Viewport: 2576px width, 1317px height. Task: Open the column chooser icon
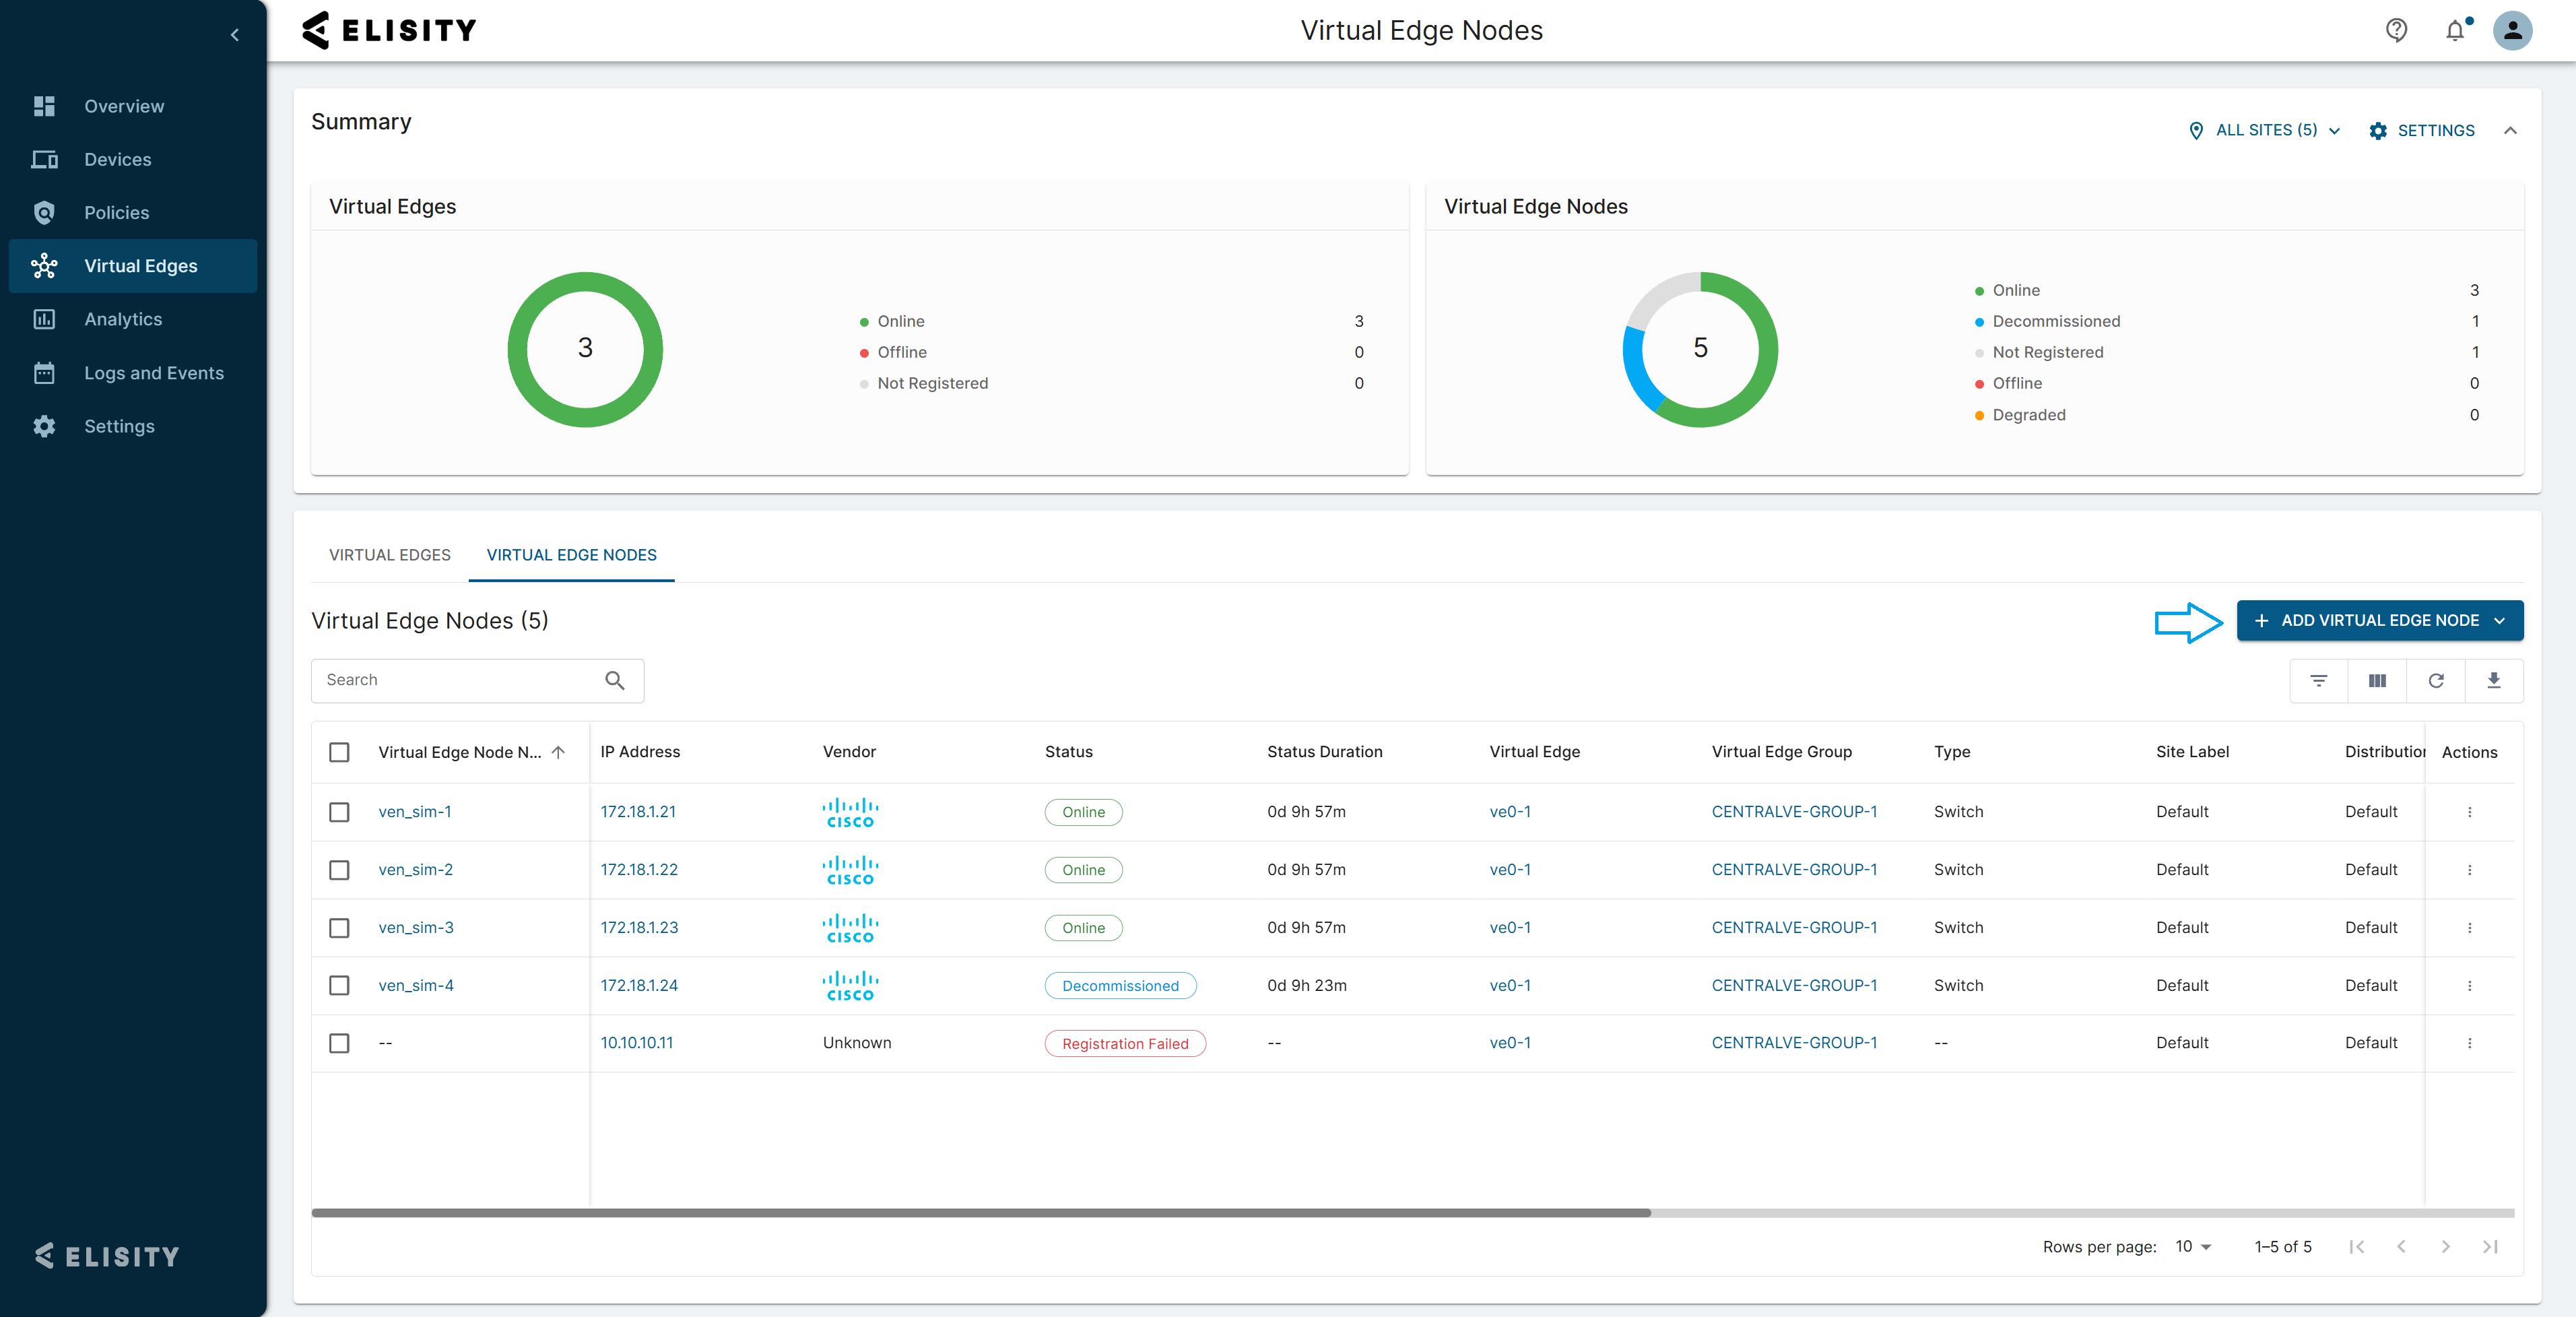click(x=2377, y=680)
